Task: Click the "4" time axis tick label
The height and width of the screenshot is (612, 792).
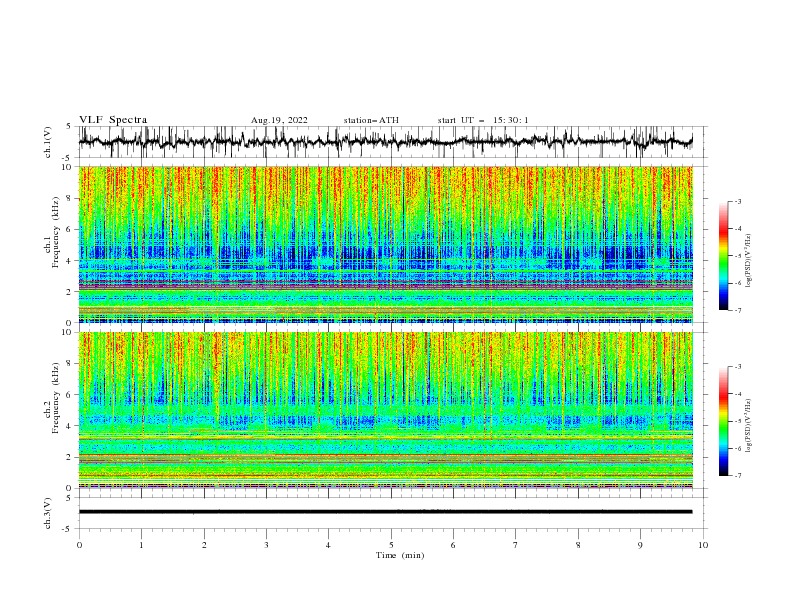Action: (x=328, y=545)
